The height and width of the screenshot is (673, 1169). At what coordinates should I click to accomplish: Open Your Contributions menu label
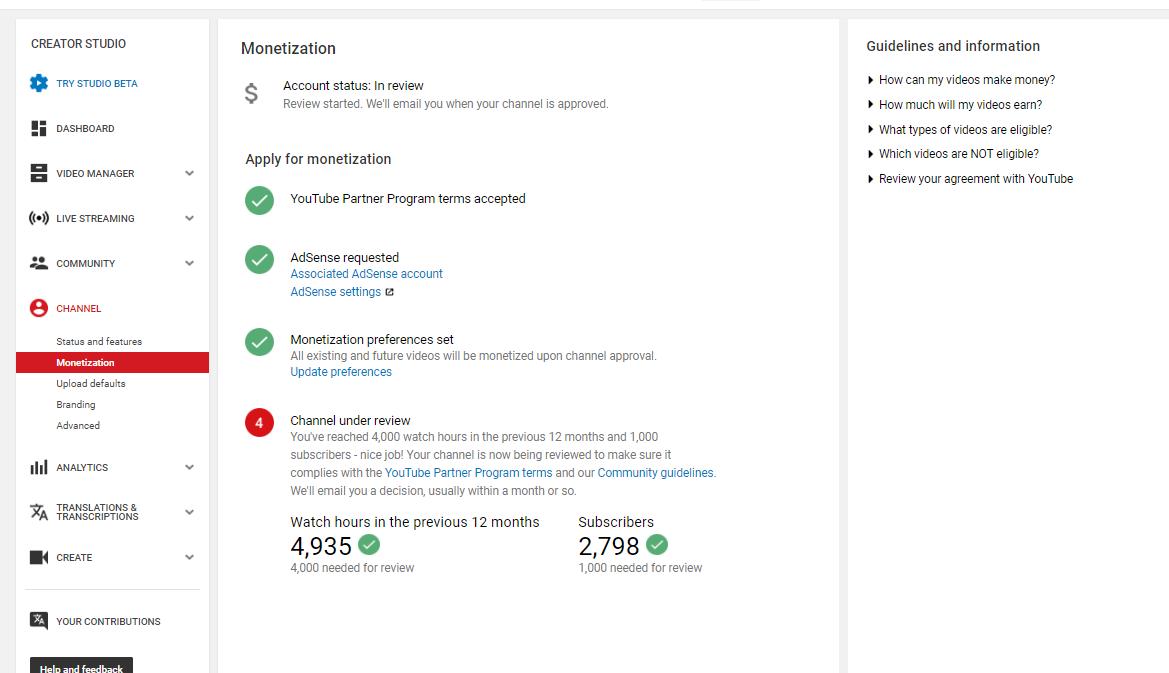click(109, 621)
